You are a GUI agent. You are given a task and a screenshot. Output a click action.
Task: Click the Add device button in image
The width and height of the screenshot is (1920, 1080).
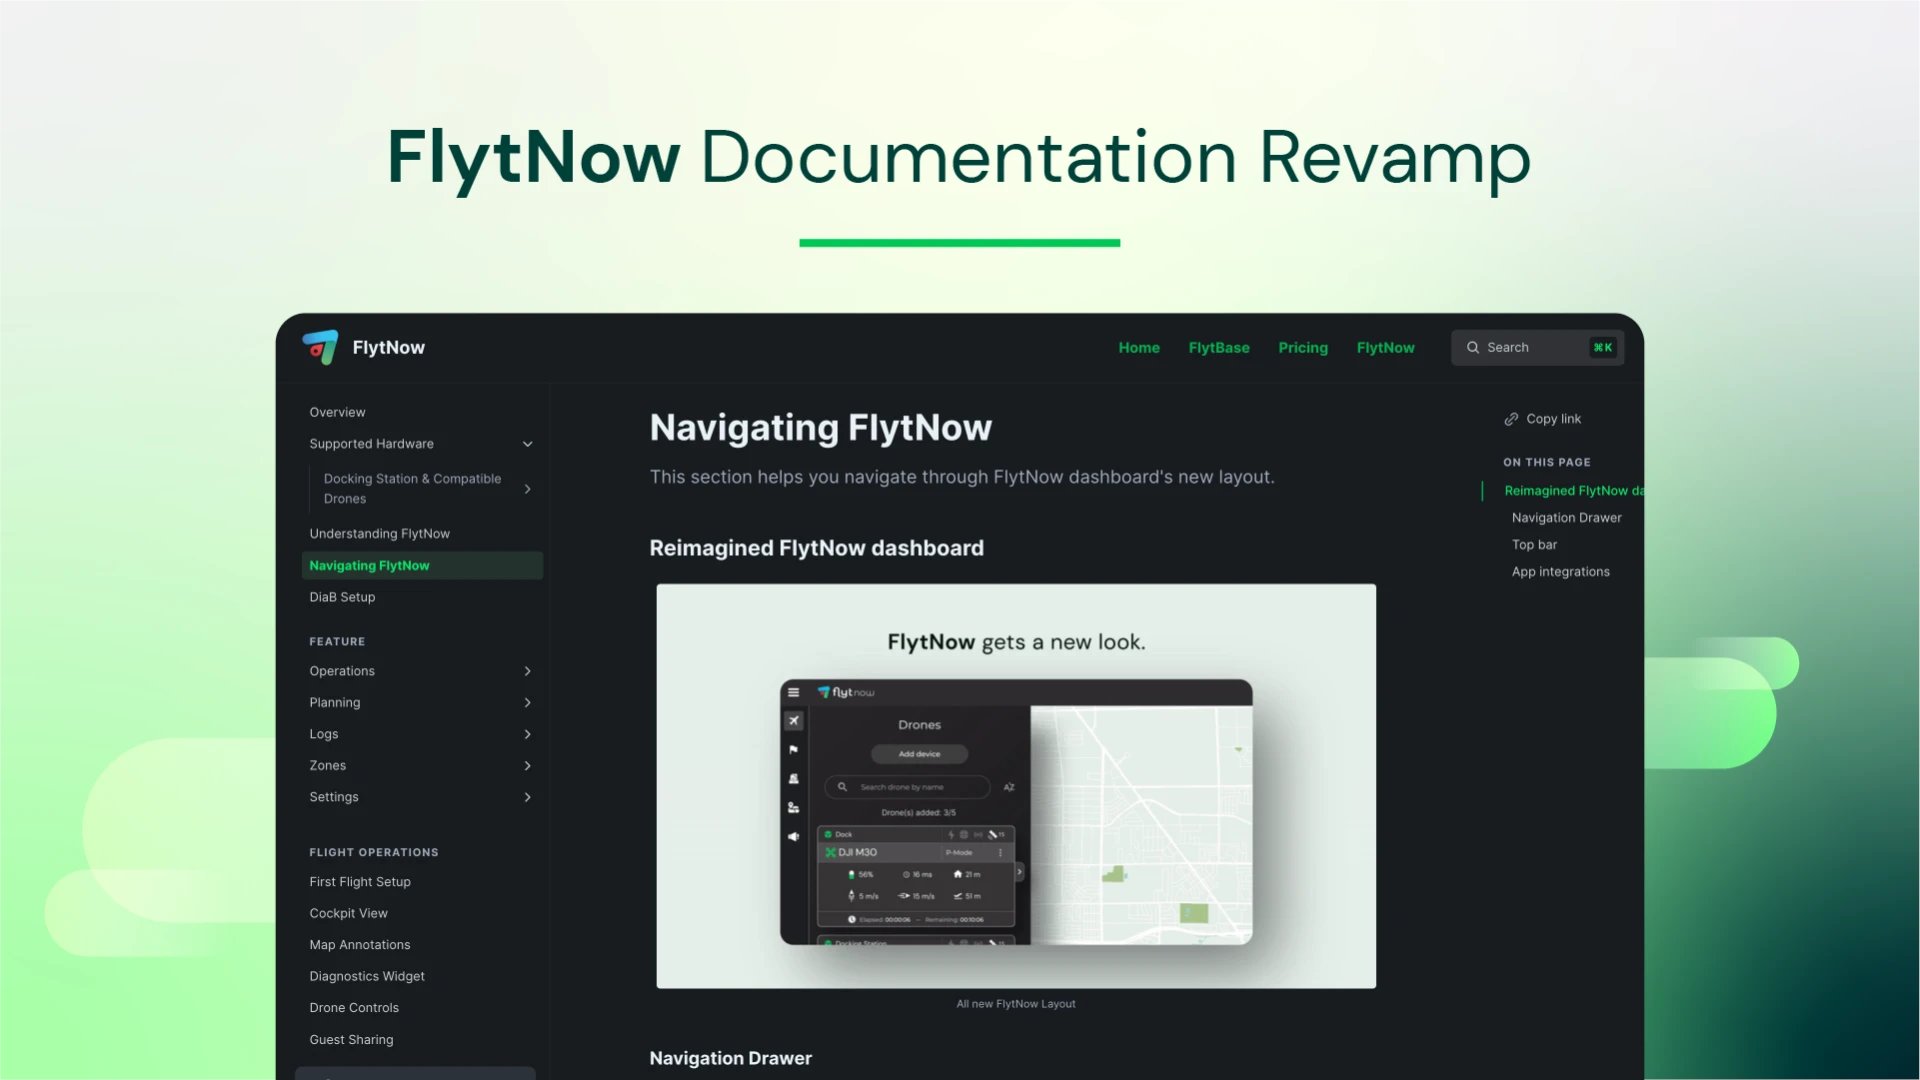click(919, 754)
